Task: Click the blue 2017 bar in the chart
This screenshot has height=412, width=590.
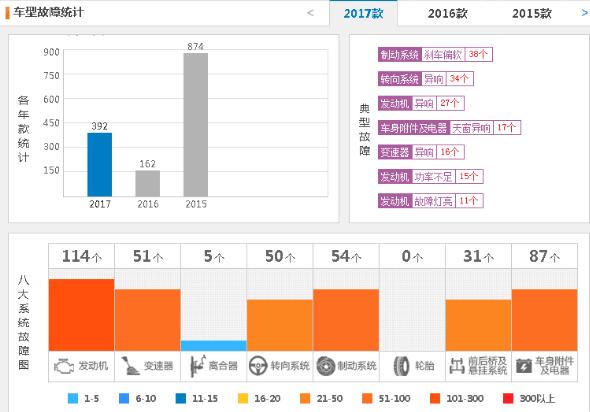Action: coord(100,164)
